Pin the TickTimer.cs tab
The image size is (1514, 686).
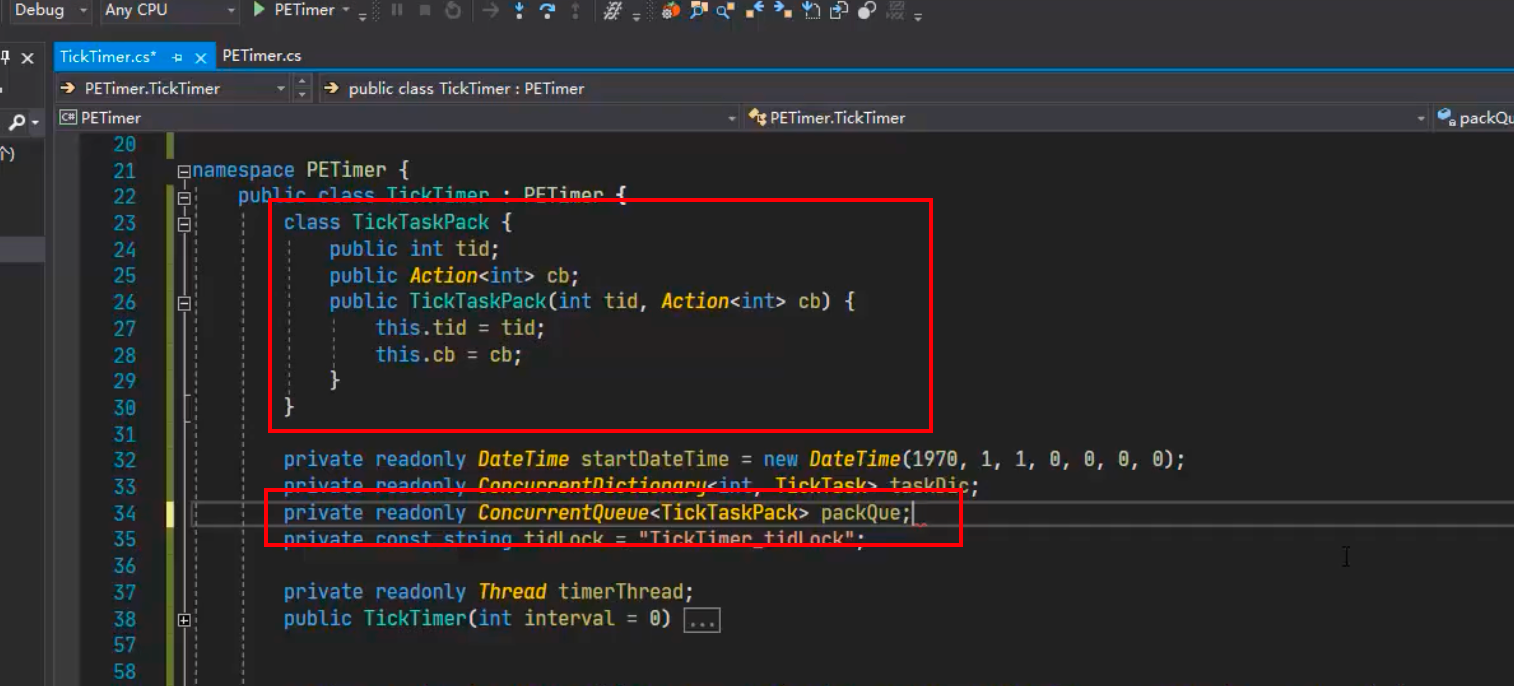click(177, 57)
